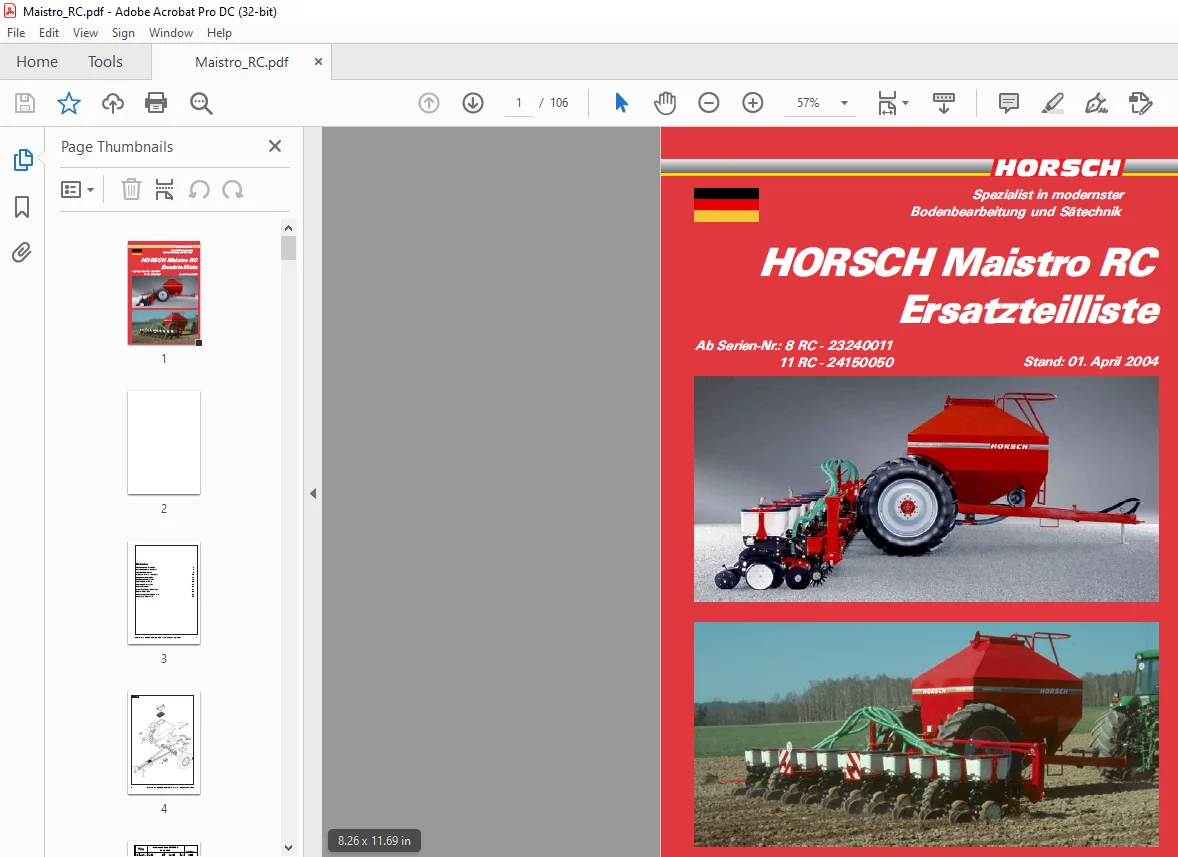Viewport: 1178px width, 857px height.
Task: Open the Stamp tool
Action: pyautogui.click(x=1140, y=103)
